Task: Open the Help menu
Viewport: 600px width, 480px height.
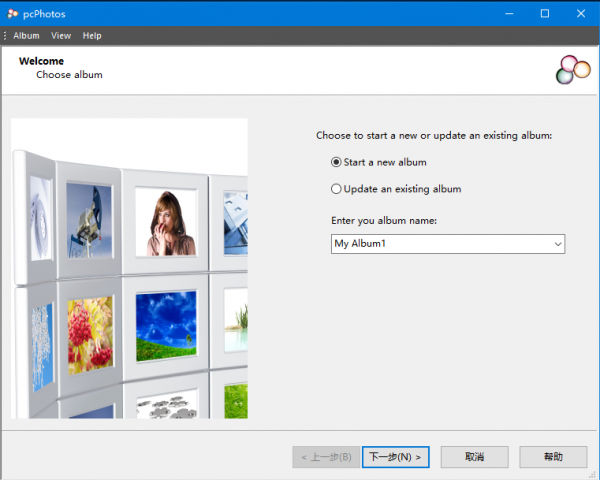Action: coord(92,36)
